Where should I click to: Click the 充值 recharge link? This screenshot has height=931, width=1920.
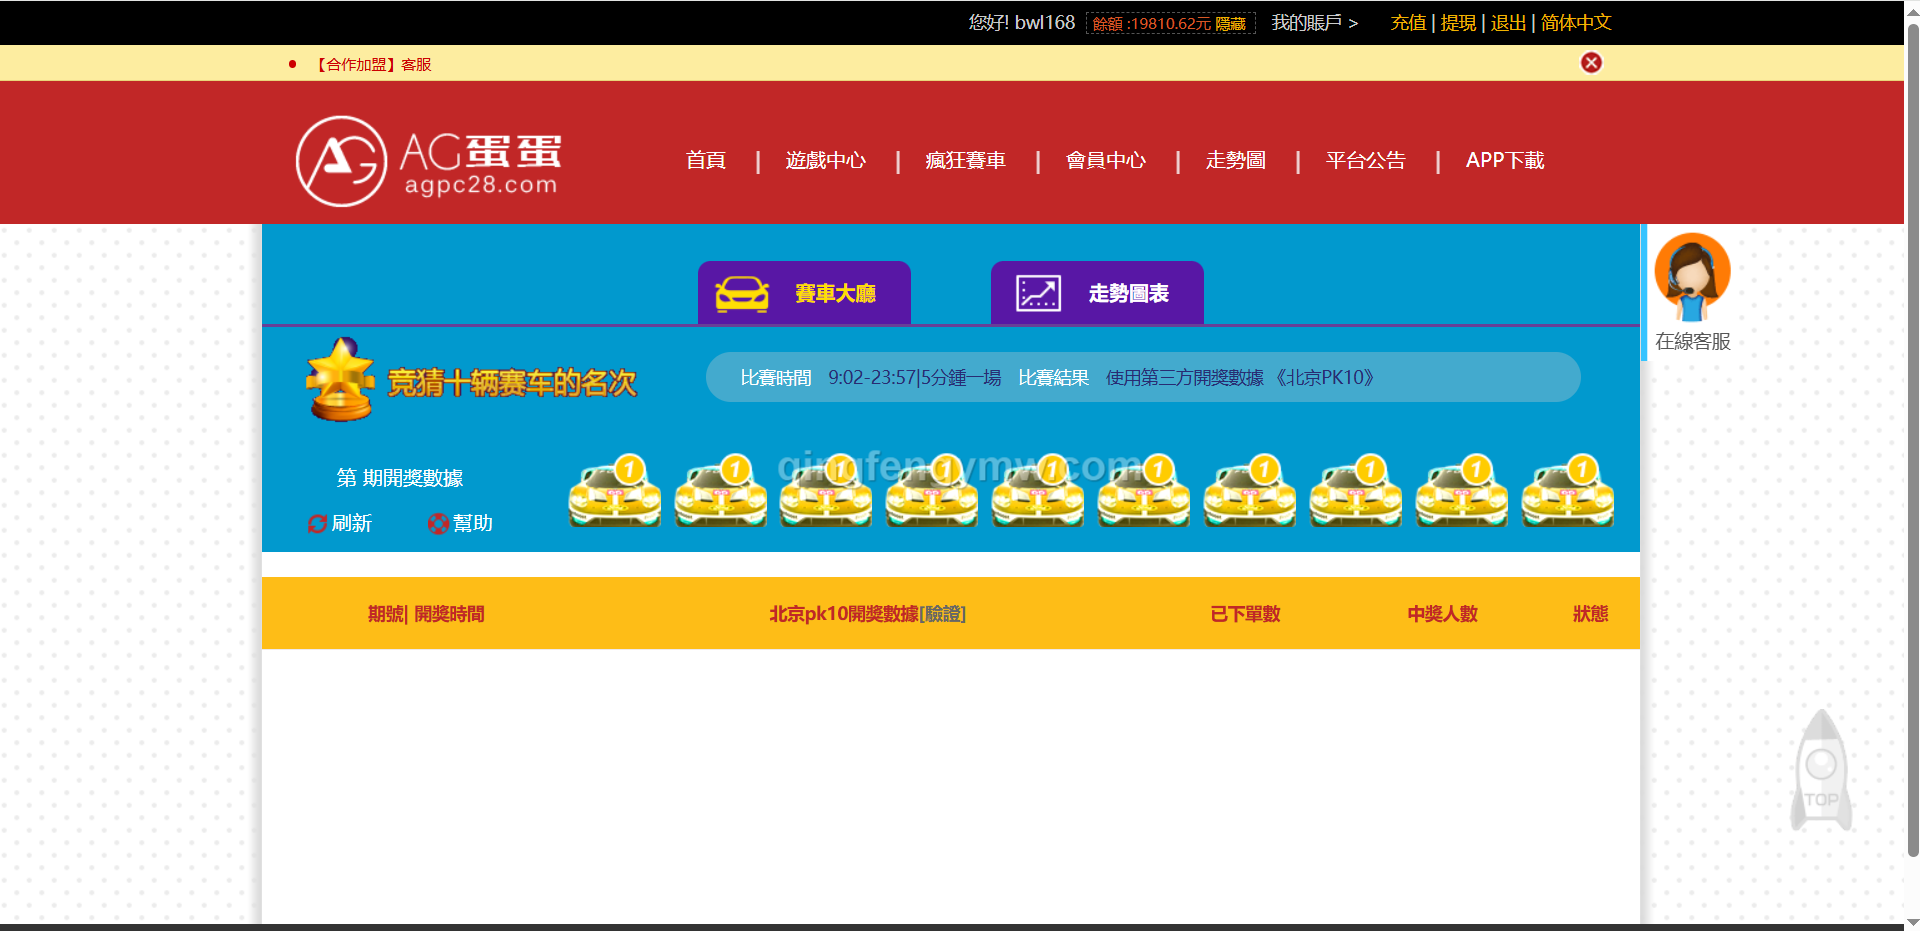click(x=1407, y=23)
